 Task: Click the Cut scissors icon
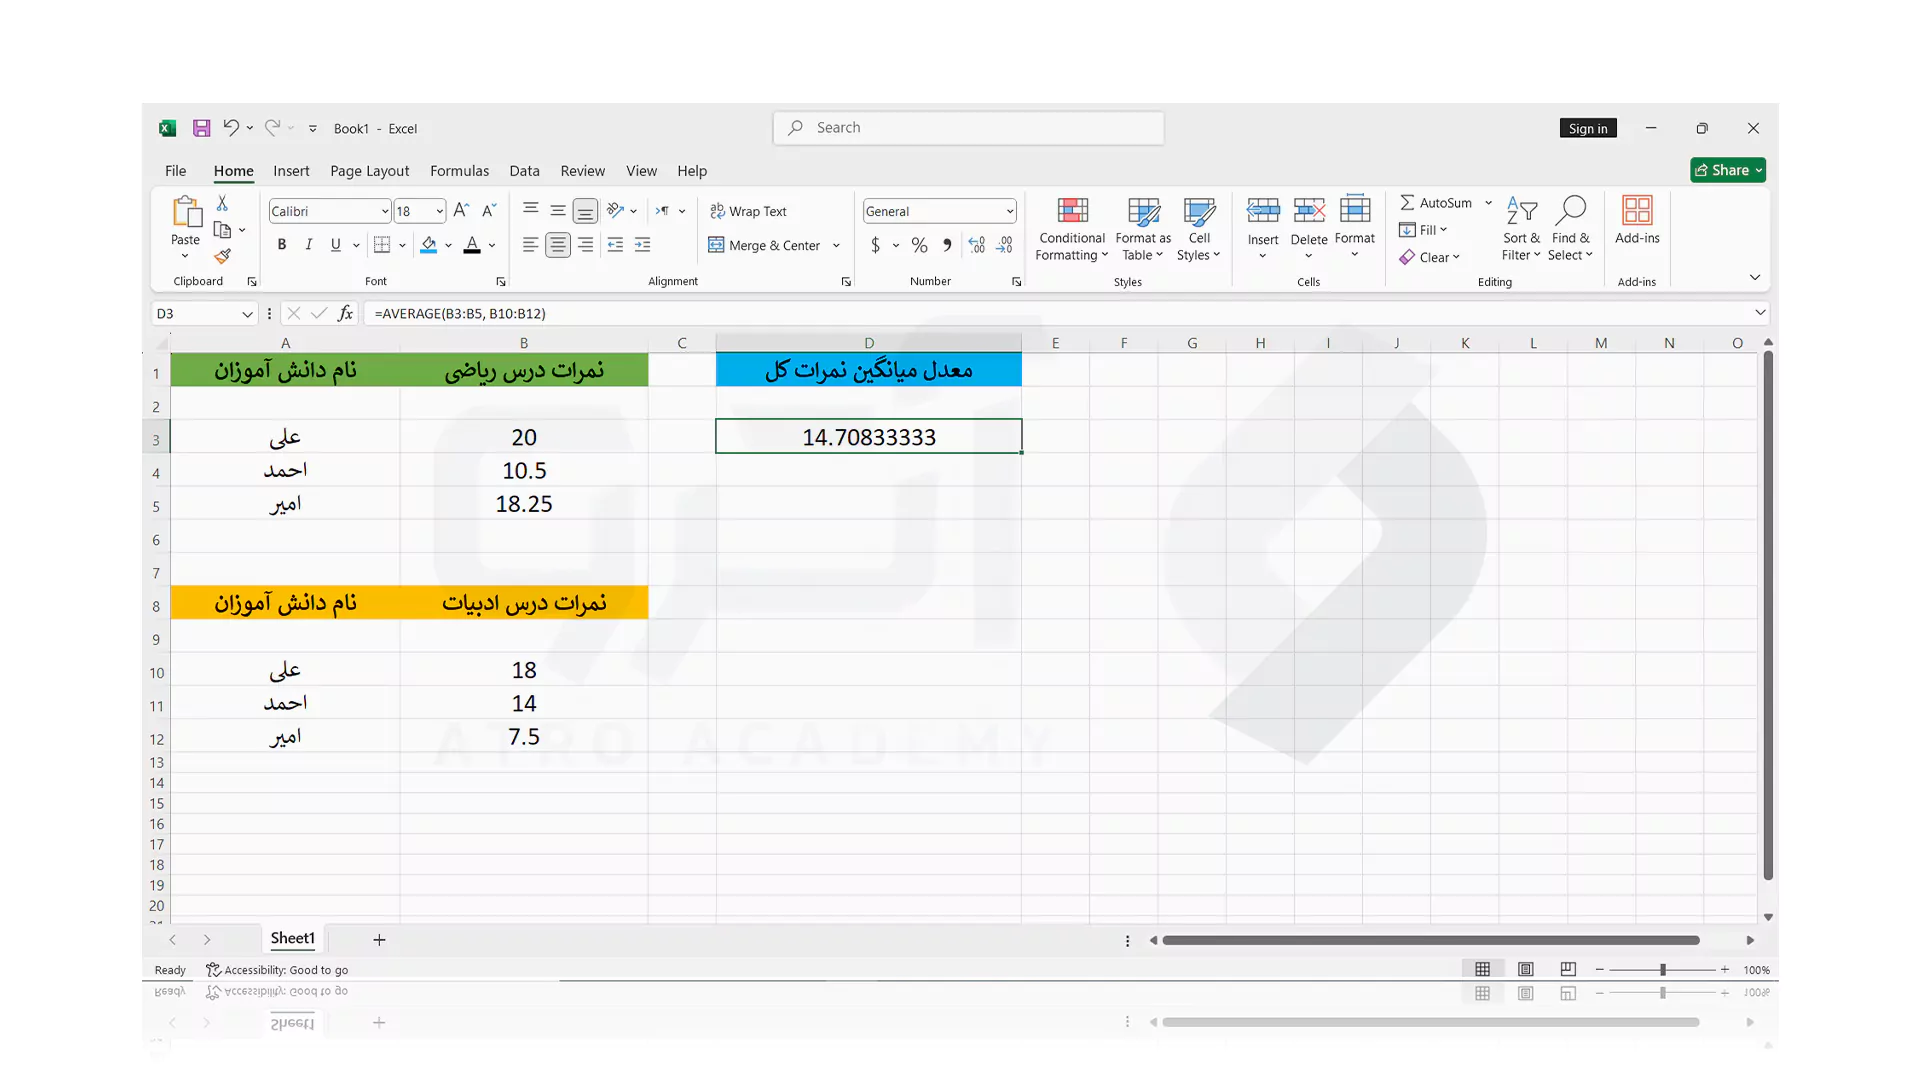[x=222, y=203]
